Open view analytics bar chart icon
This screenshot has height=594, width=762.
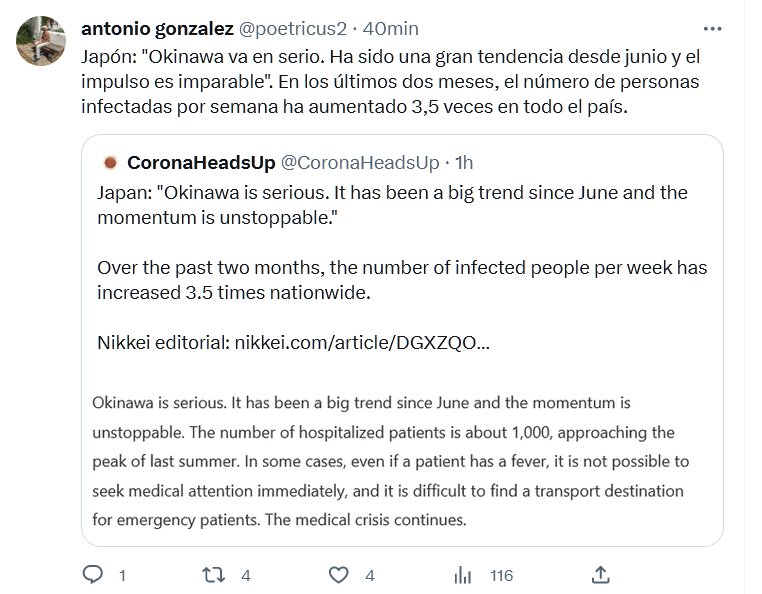point(463,575)
